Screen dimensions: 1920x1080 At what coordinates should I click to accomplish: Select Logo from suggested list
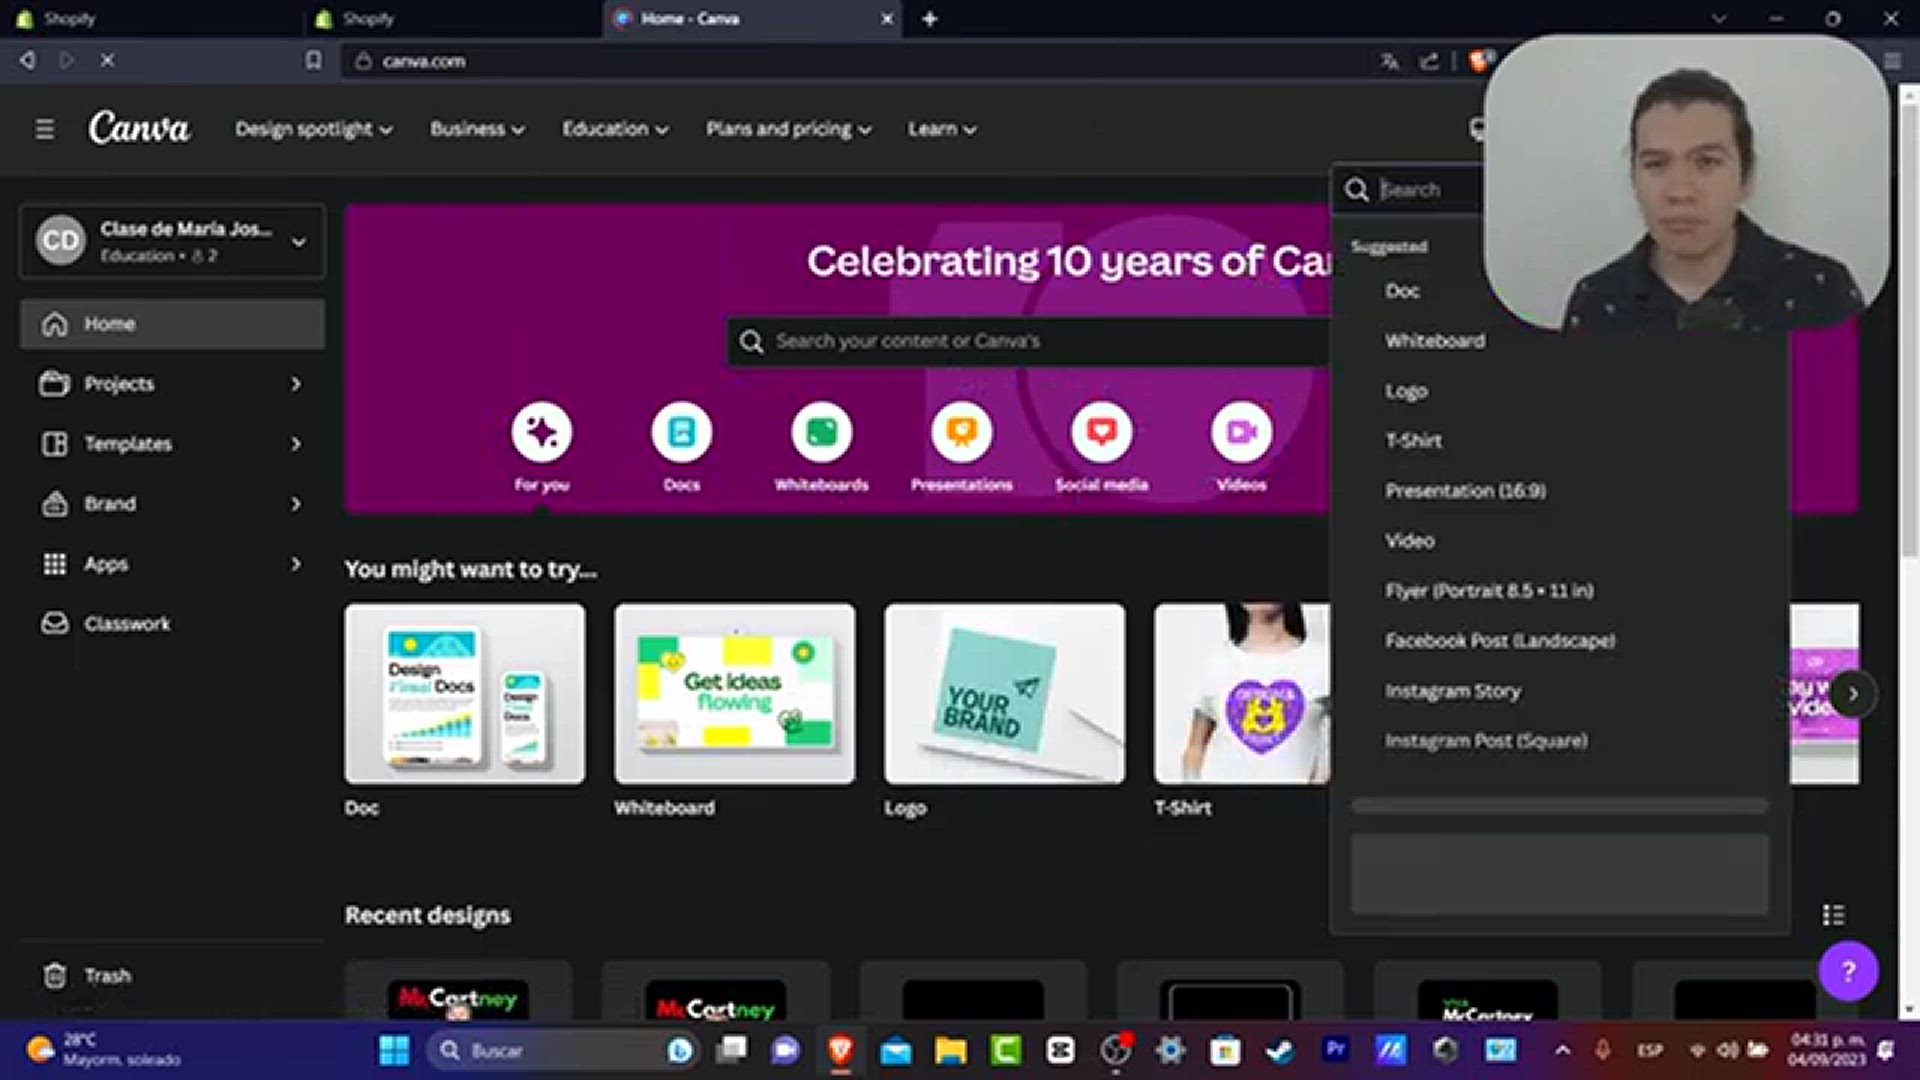[x=1406, y=391]
